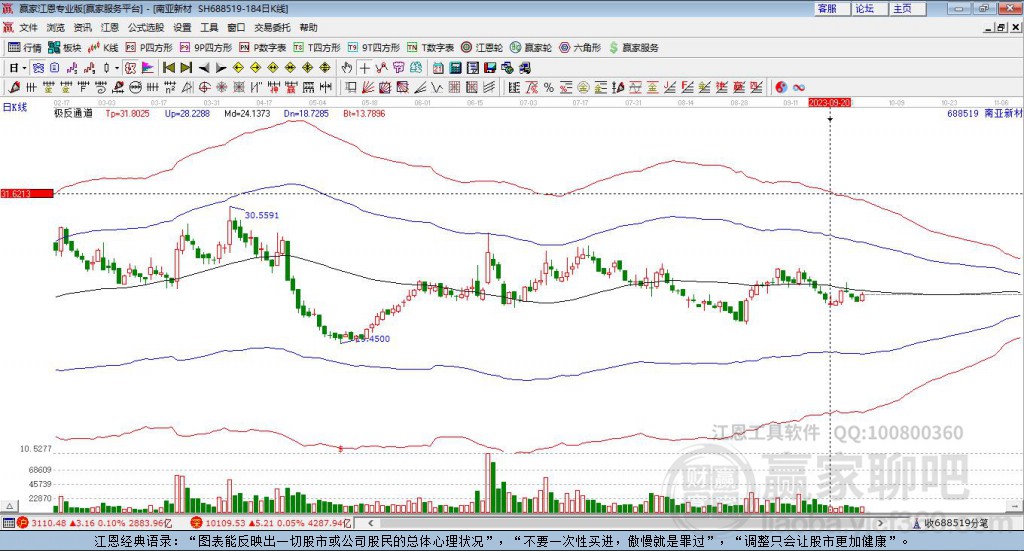Open the 设置 menu
The height and width of the screenshot is (551, 1024).
(x=182, y=27)
